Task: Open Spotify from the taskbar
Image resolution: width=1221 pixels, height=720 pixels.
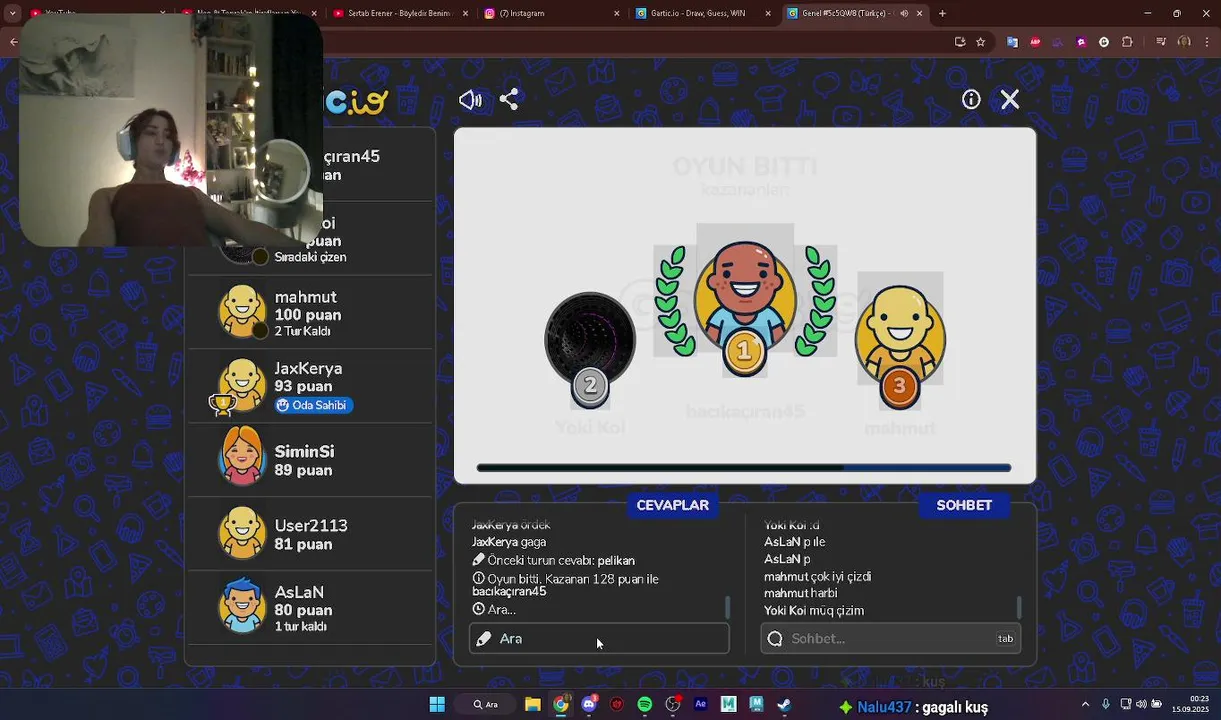Action: [644, 705]
